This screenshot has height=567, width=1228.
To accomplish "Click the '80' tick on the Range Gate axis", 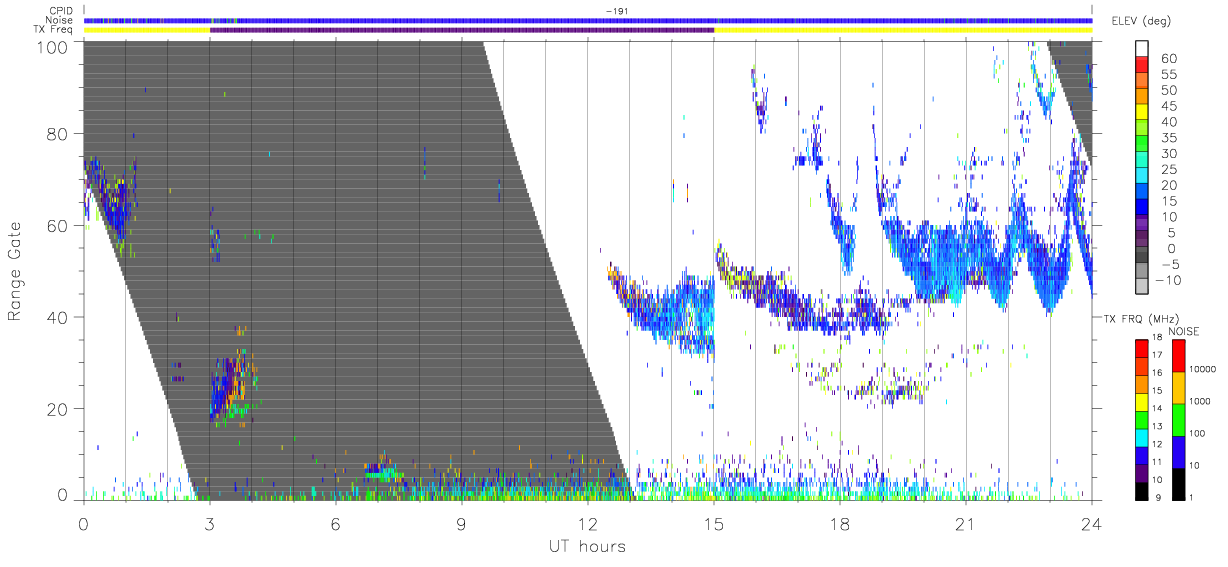I will (x=59, y=134).
